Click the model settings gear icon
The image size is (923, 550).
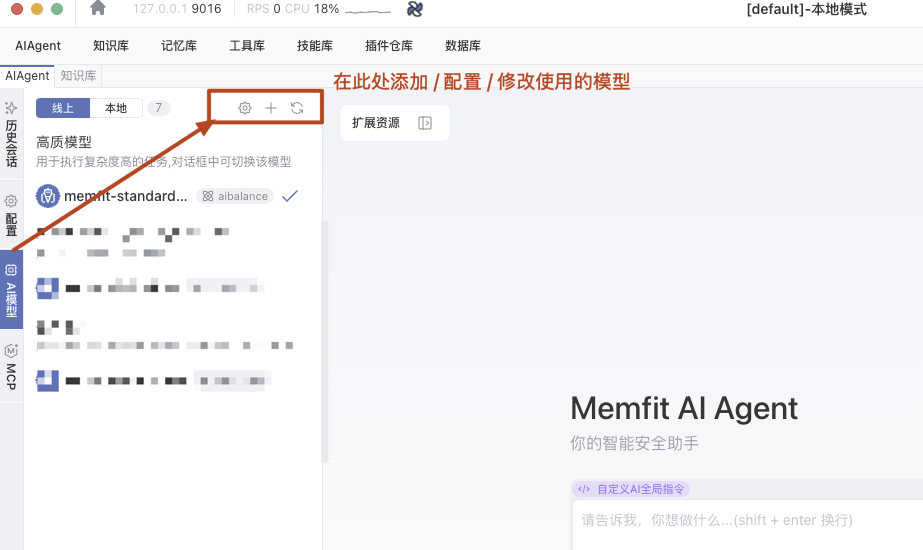[245, 108]
